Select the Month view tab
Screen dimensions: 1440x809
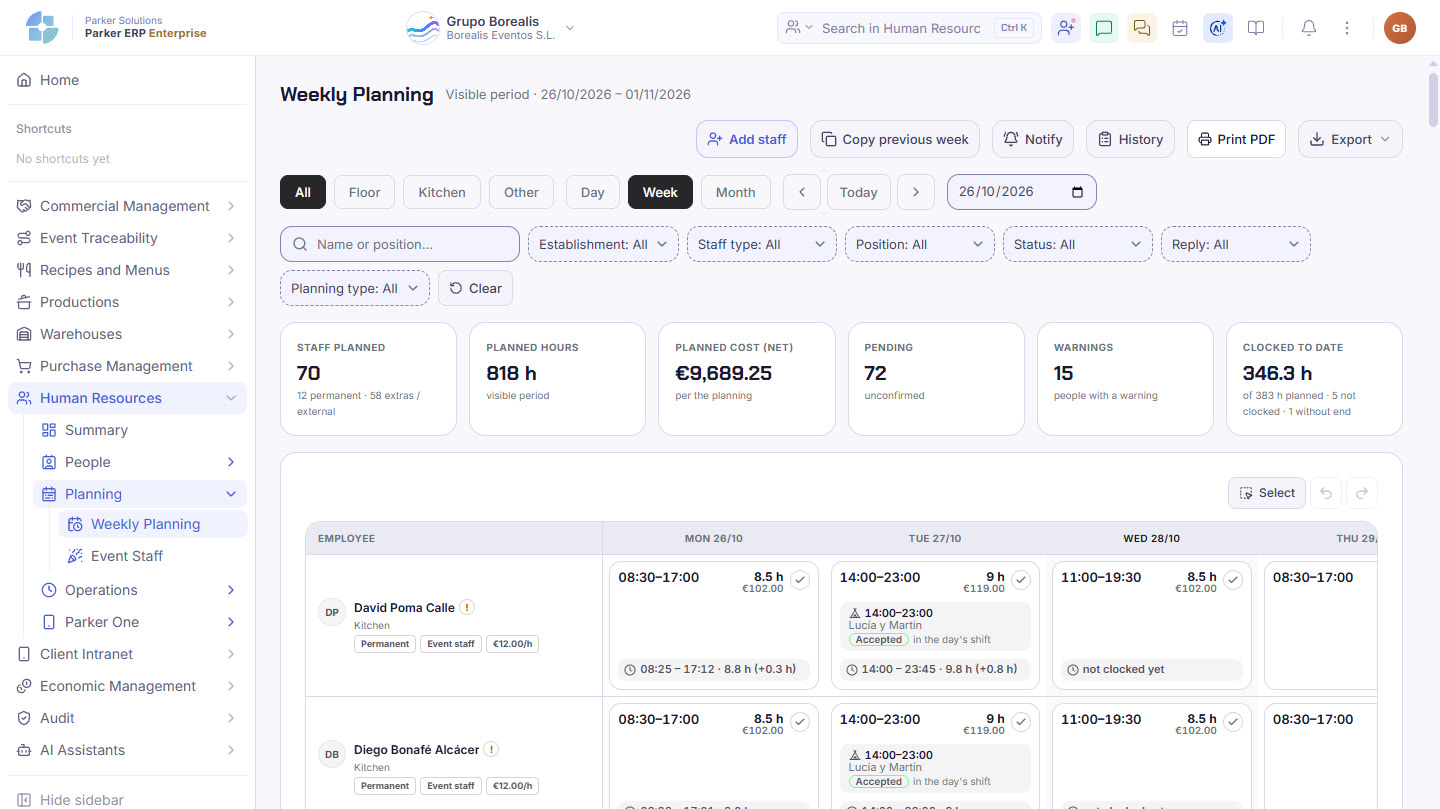pos(736,192)
